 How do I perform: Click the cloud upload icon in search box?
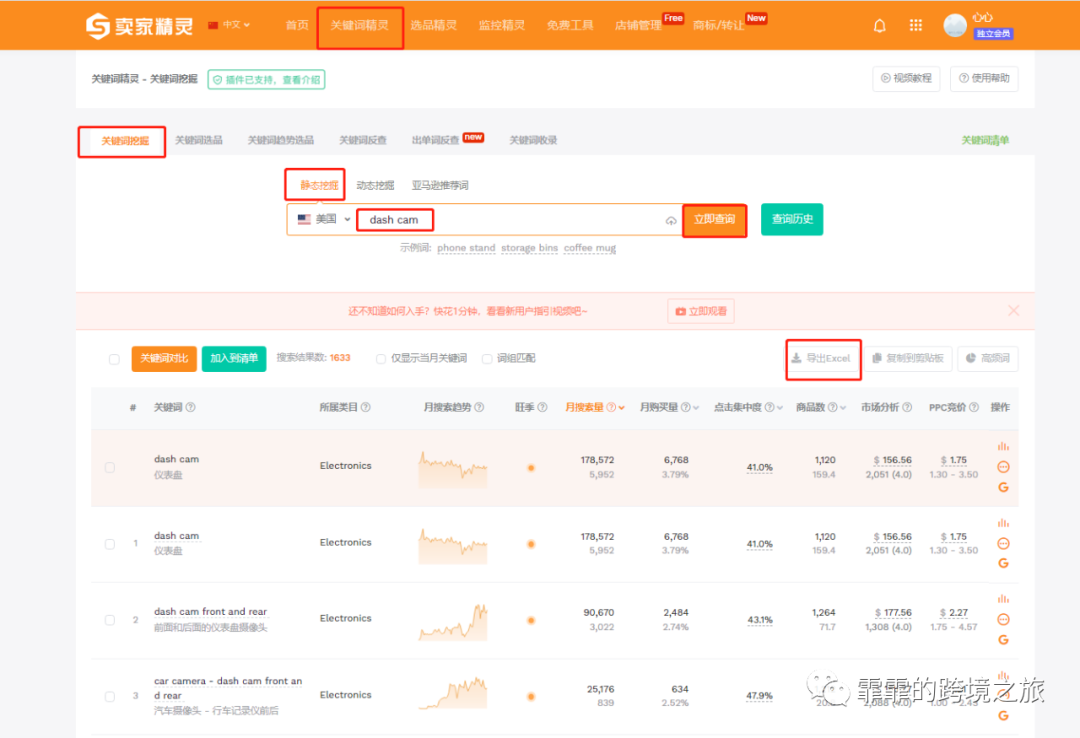coord(670,221)
